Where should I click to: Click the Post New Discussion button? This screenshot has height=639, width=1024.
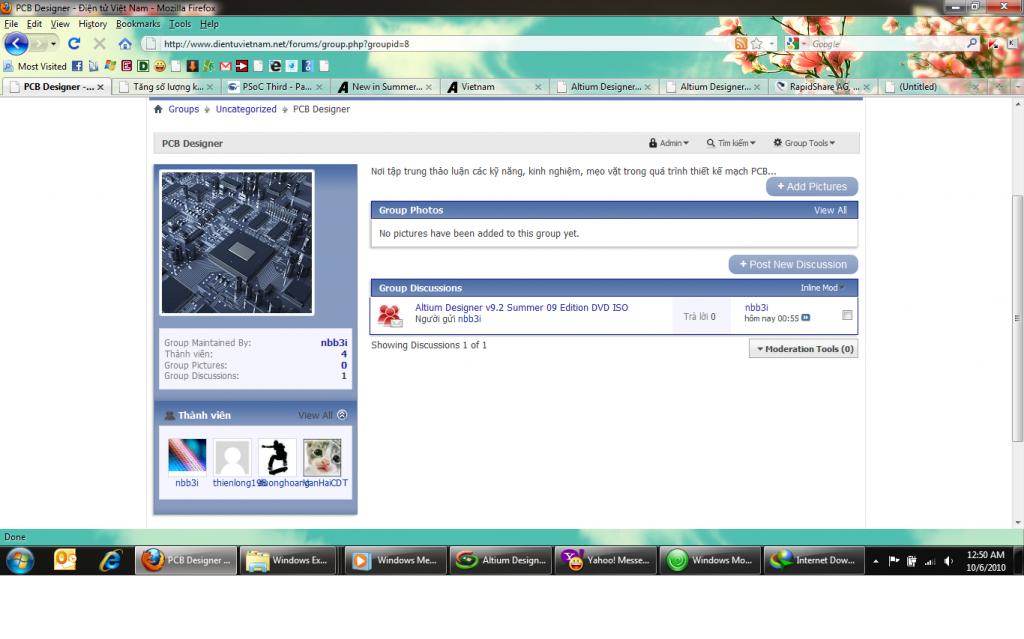click(793, 264)
